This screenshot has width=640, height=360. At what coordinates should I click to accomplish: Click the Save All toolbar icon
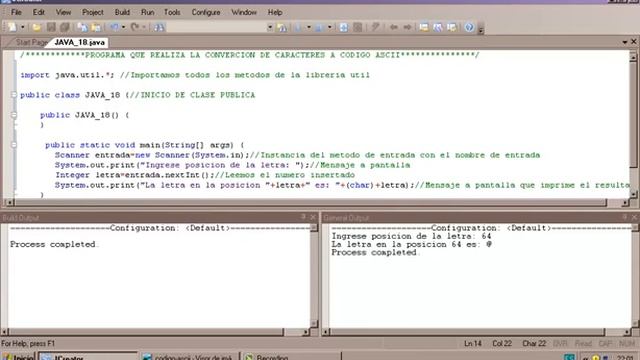tap(65, 27)
